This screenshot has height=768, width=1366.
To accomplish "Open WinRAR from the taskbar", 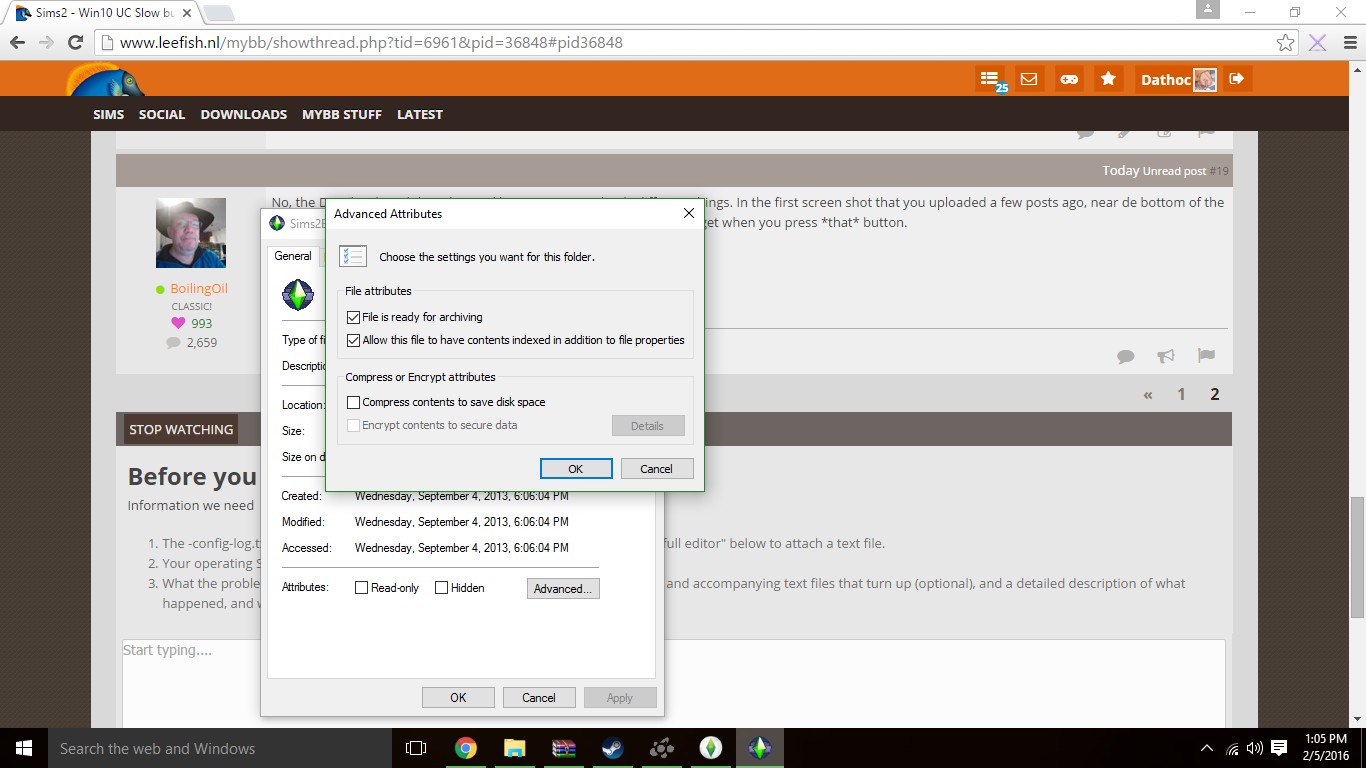I will tap(563, 748).
